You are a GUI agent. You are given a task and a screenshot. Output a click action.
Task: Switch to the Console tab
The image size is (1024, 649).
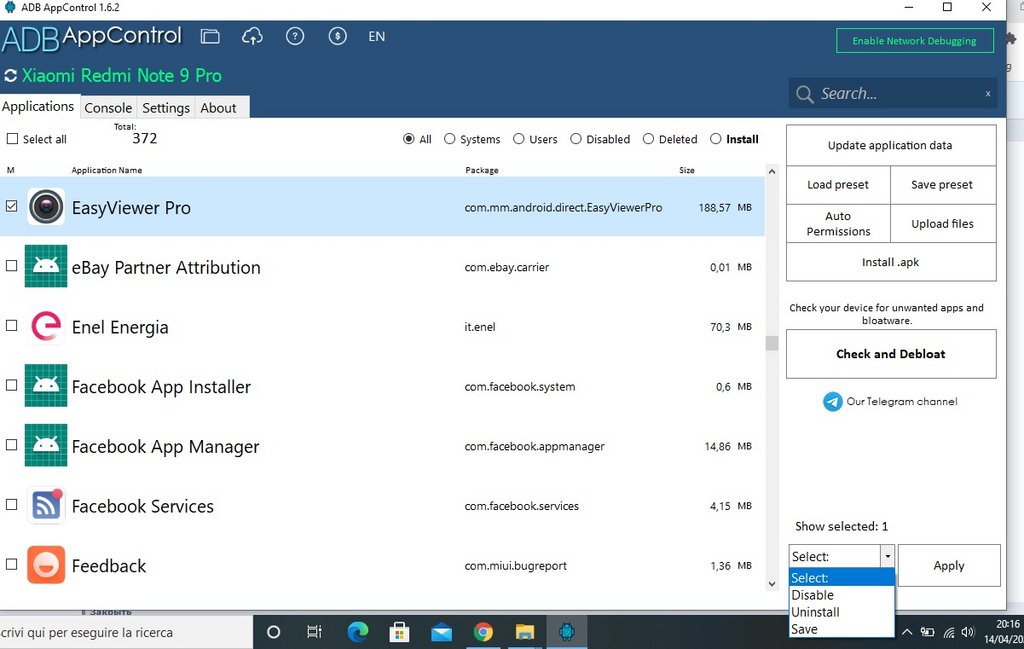tap(108, 108)
